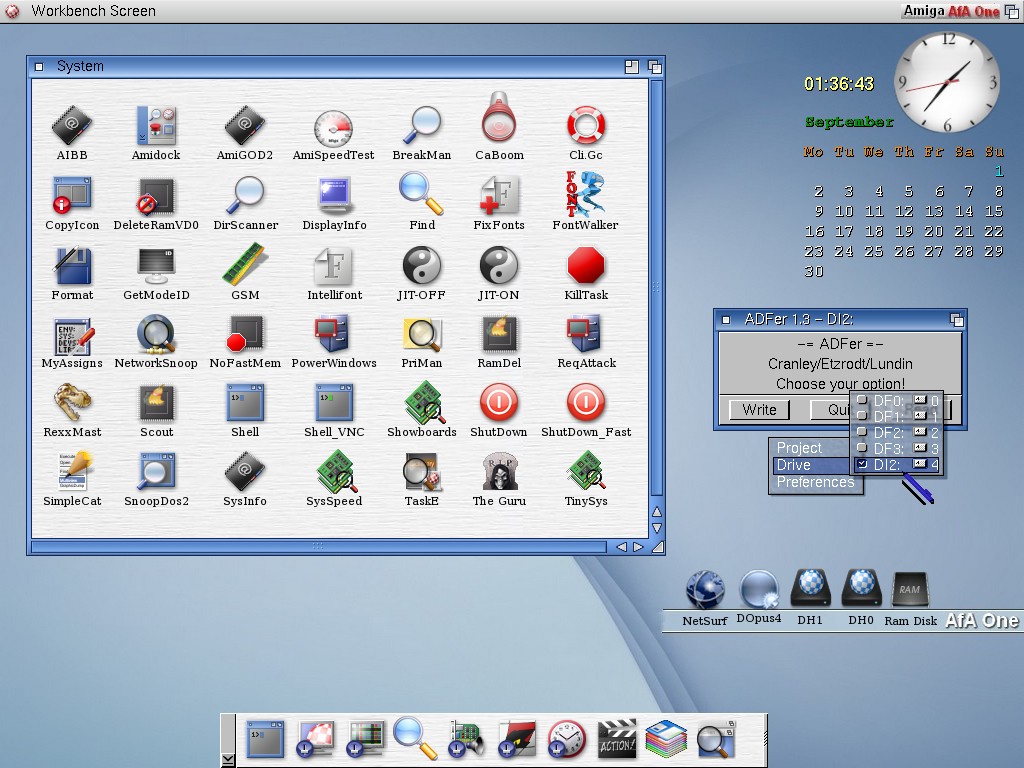Open the JIT-ON yin-yang icon
1024x768 pixels.
coord(498,267)
